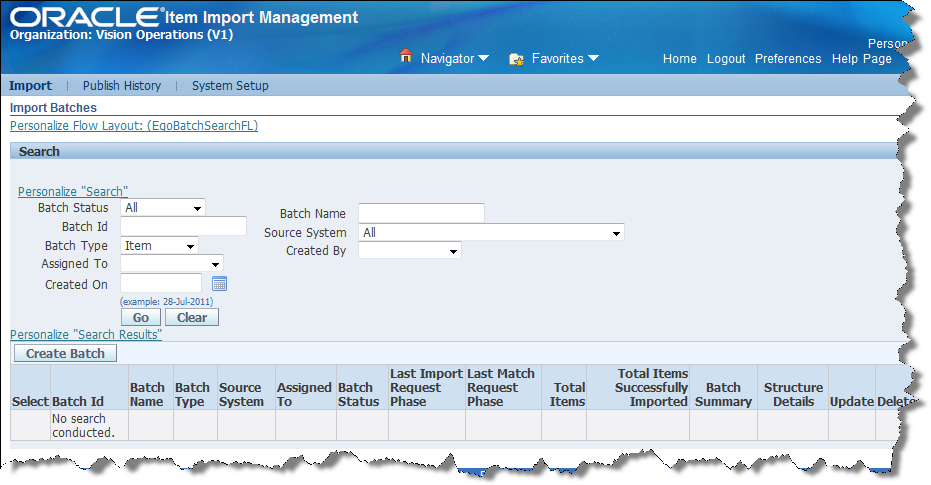Click Personalize "Search" link
The width and height of the screenshot is (931, 485).
[73, 192]
